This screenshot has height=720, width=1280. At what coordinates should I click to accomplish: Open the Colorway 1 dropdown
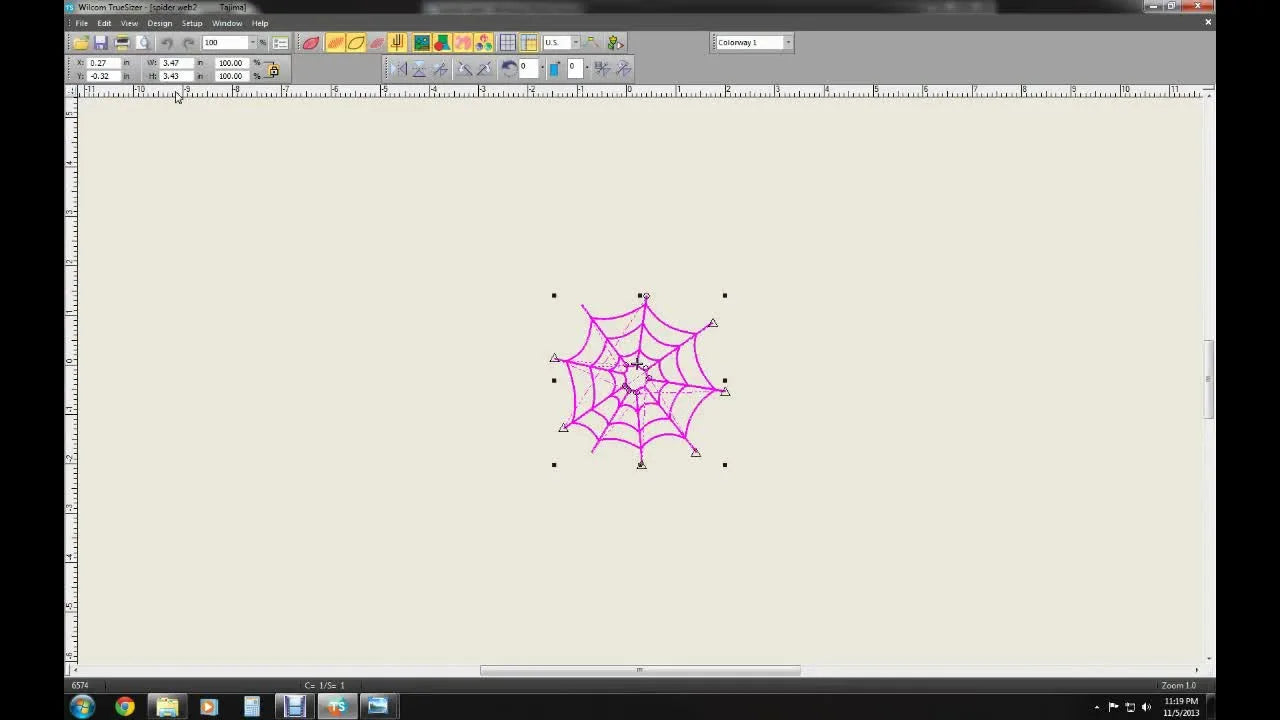787,42
